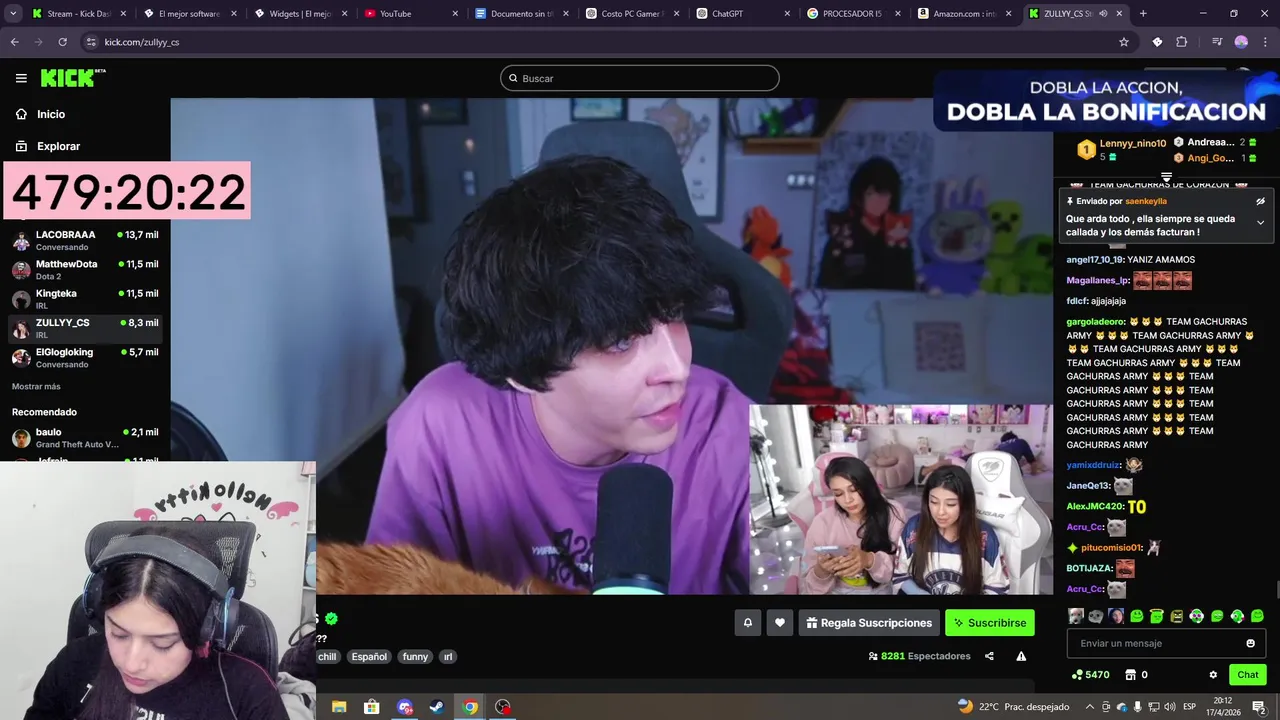Open a new Chrome tab
Viewport: 1280px width, 720px height.
[x=1143, y=14]
